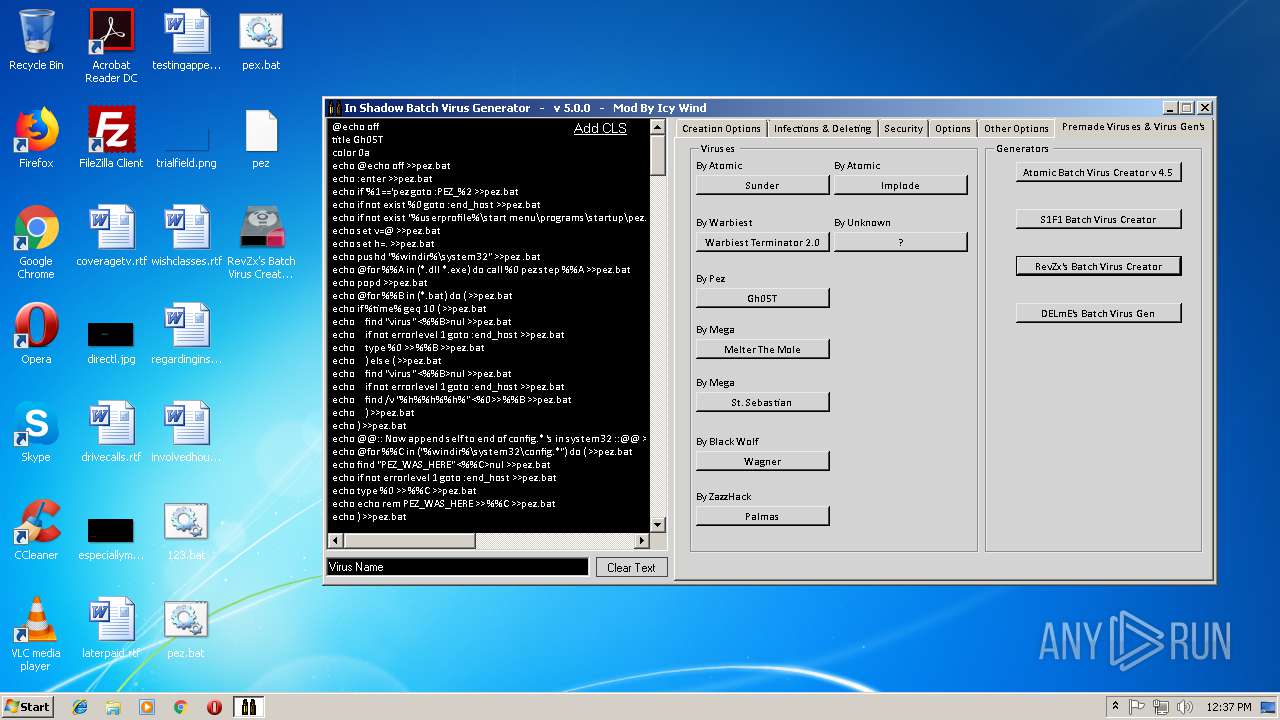Open Internet Explorer from taskbar
1280x720 pixels.
click(80, 707)
